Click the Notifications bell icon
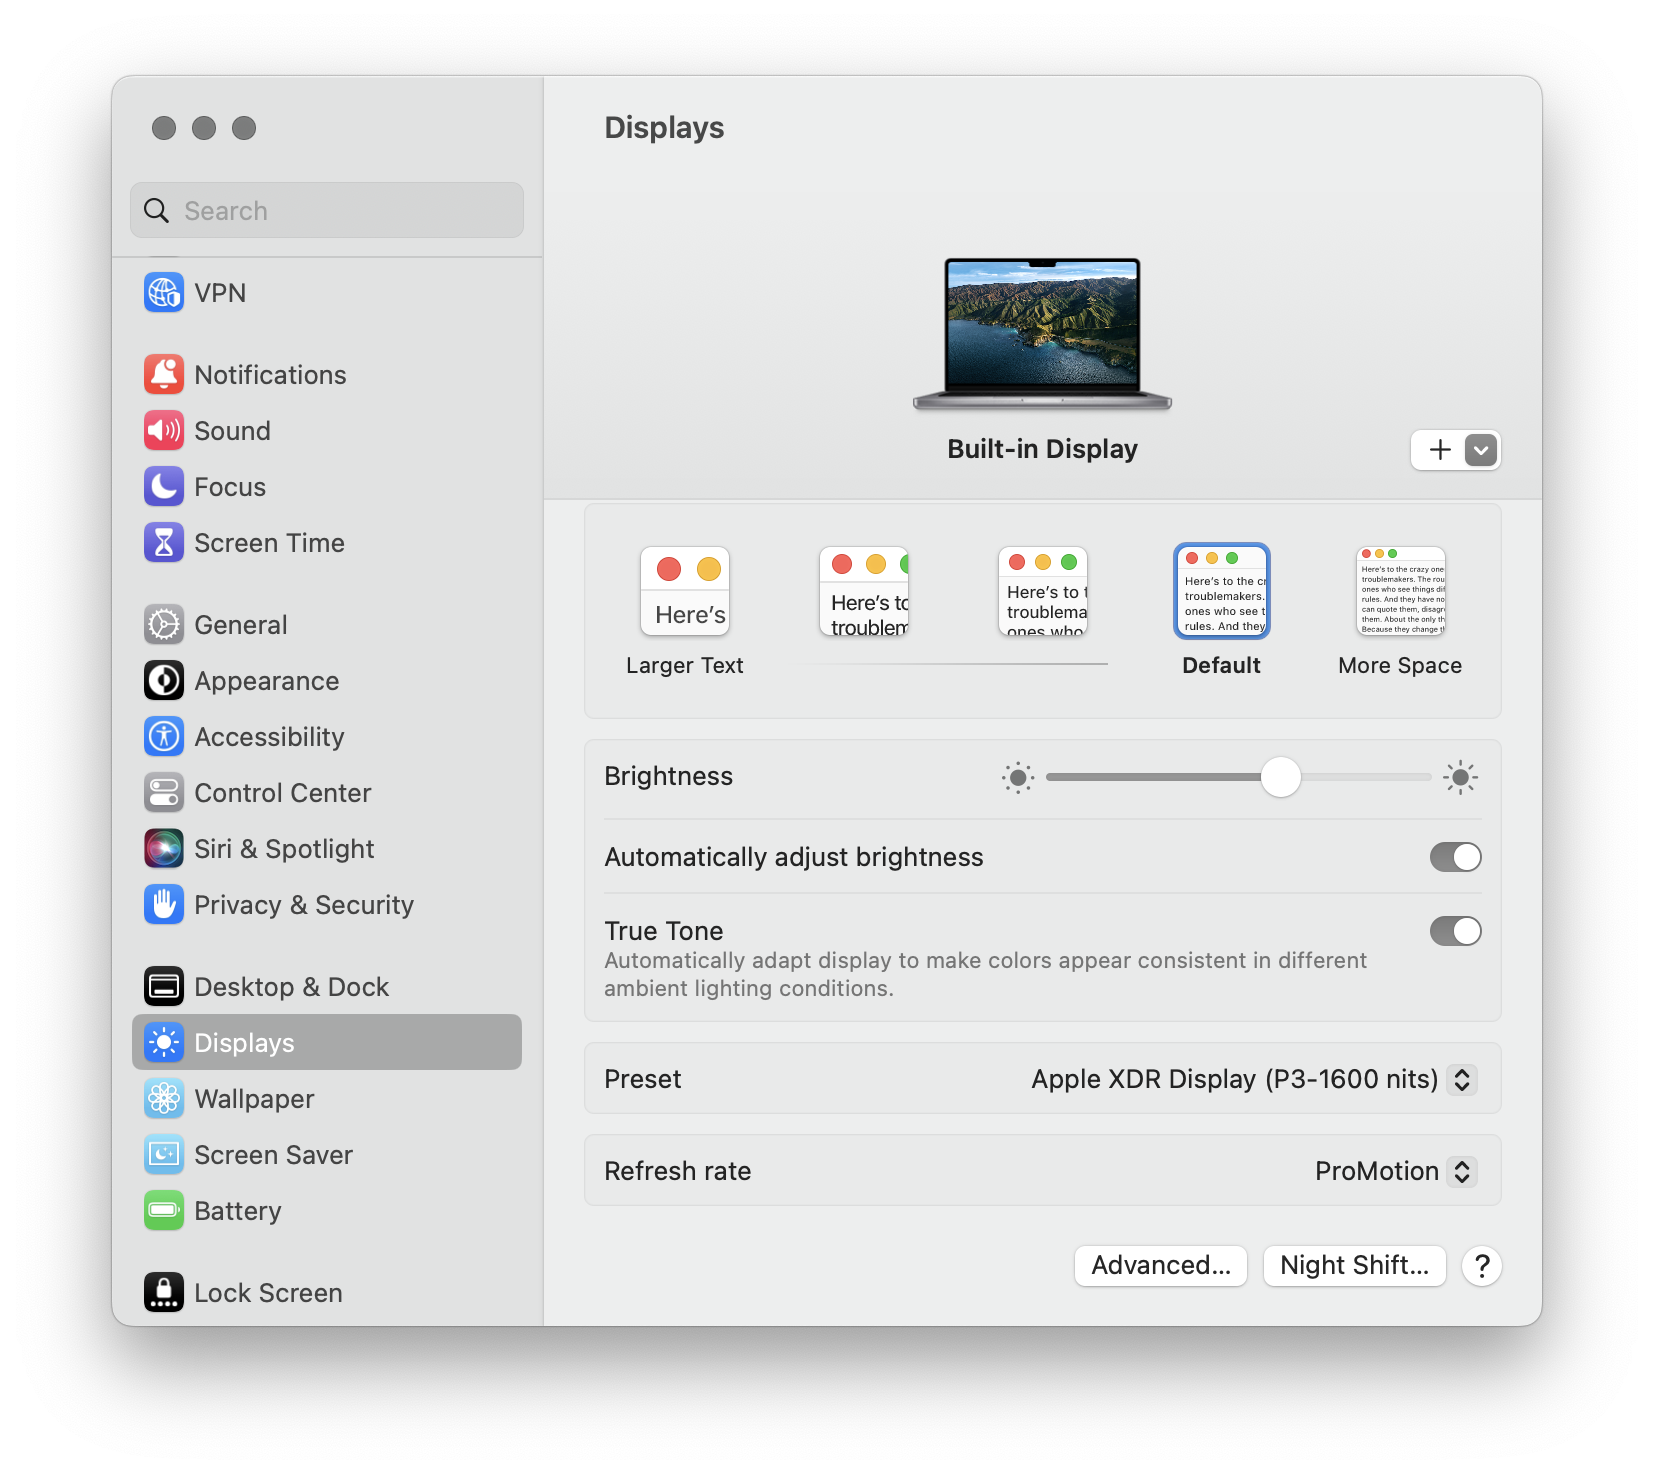1654x1474 pixels. [x=164, y=375]
